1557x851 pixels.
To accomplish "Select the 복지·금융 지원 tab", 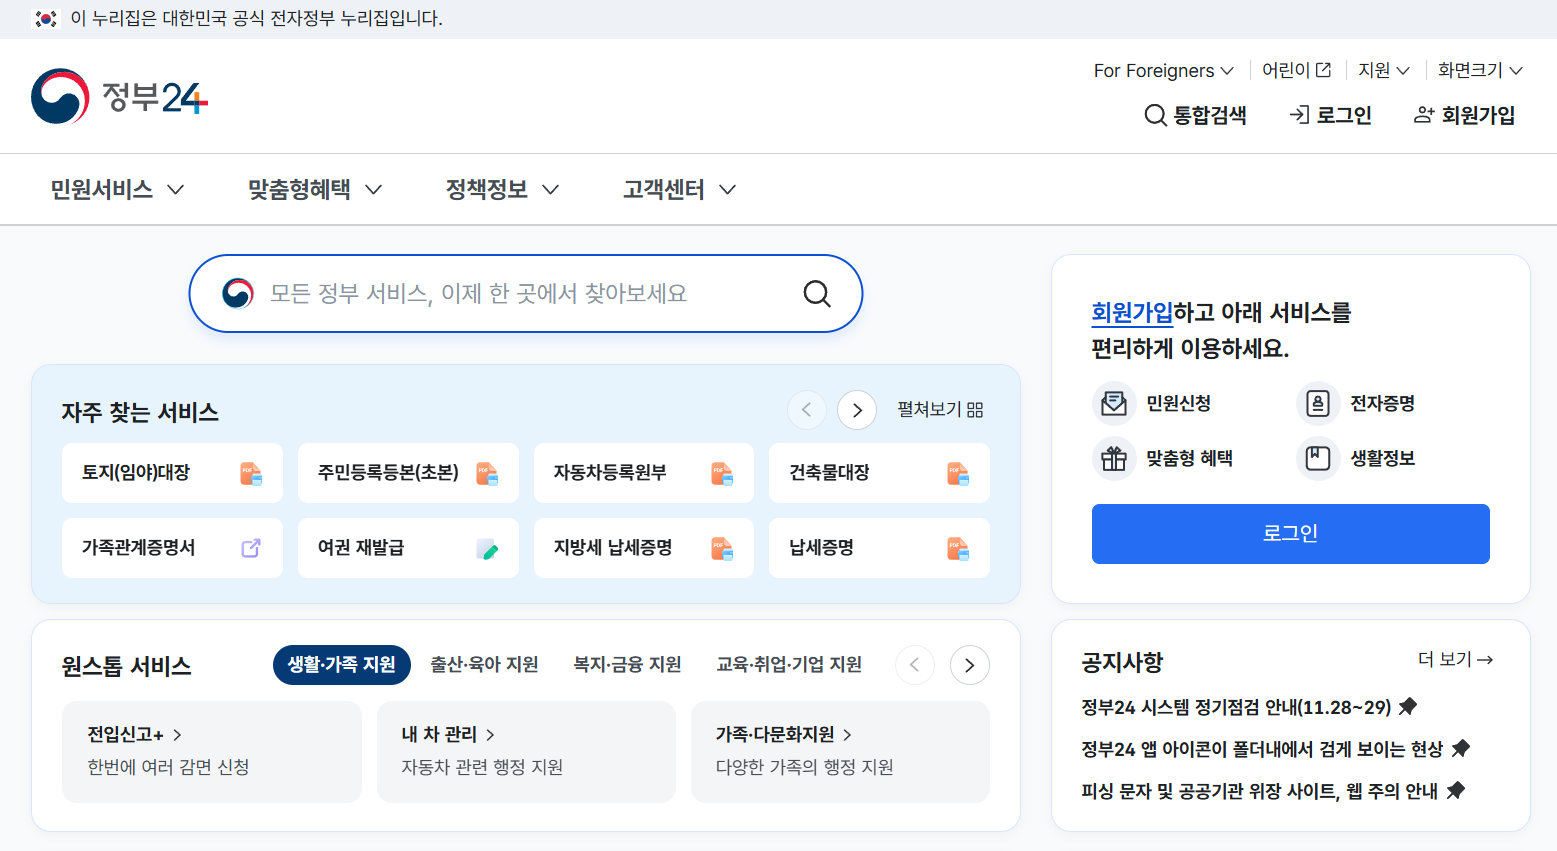I will pos(627,665).
